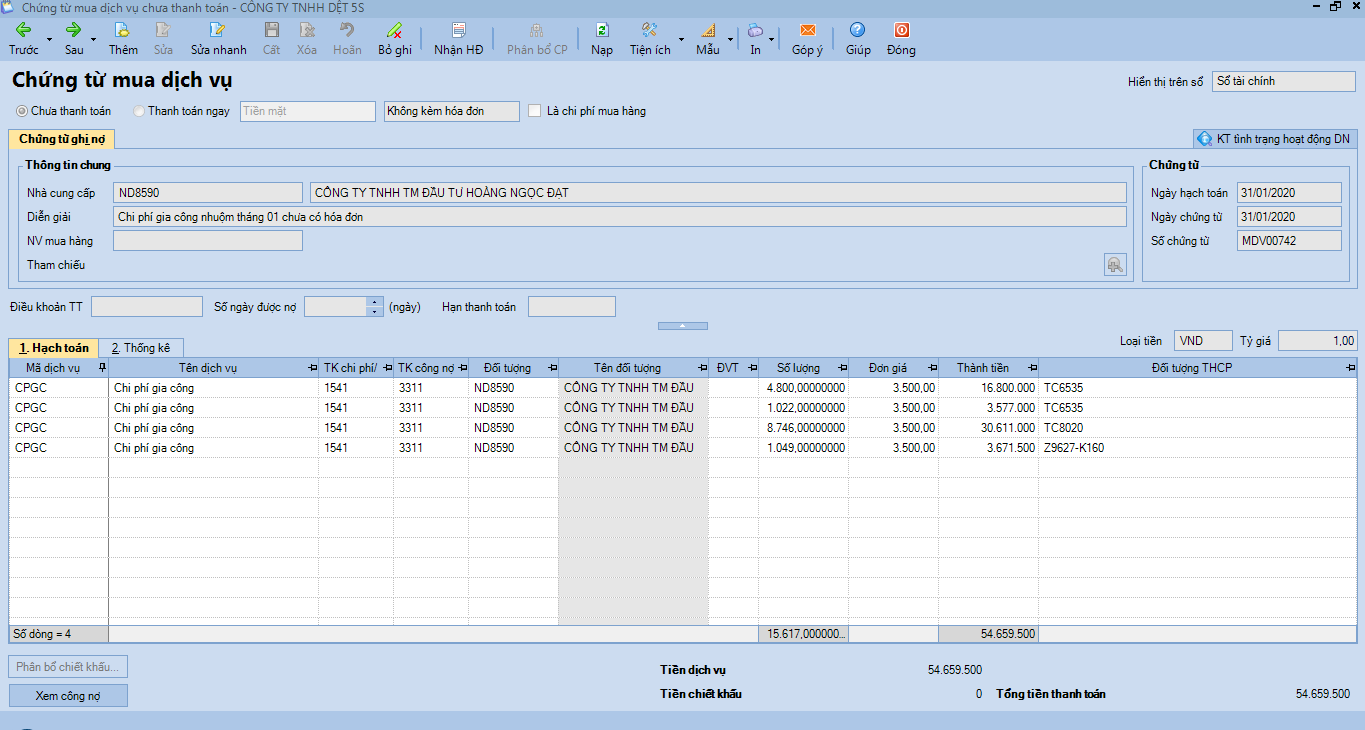Go to next voucher with Sau
Screen dimensions: 1365x730
point(74,39)
